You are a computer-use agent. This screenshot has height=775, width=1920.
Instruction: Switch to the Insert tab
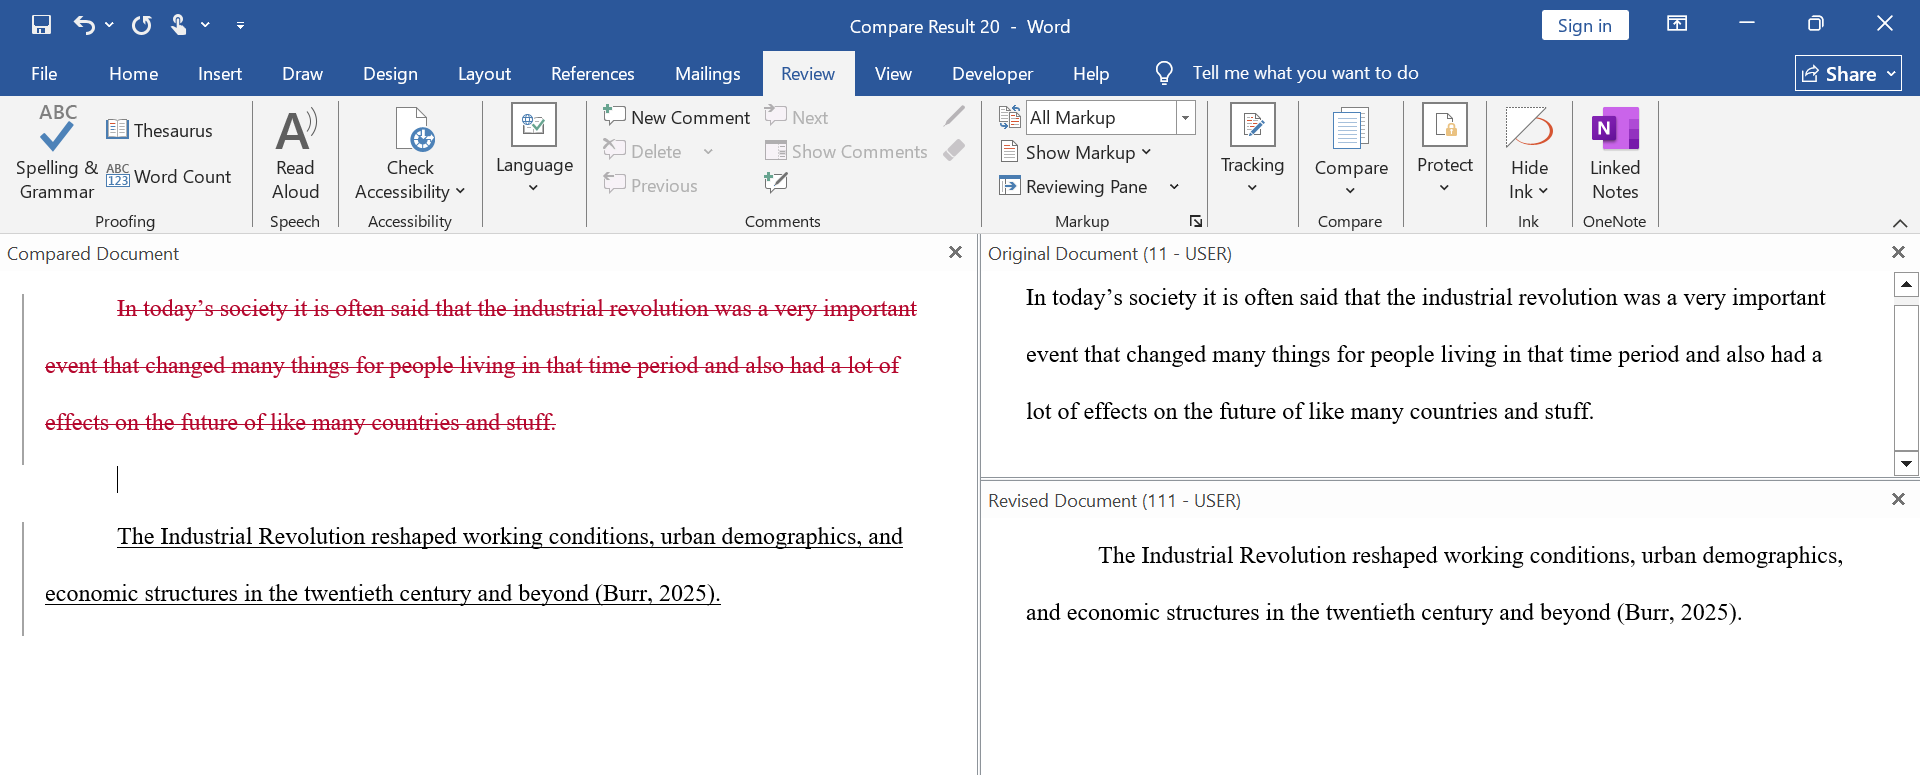(x=220, y=73)
